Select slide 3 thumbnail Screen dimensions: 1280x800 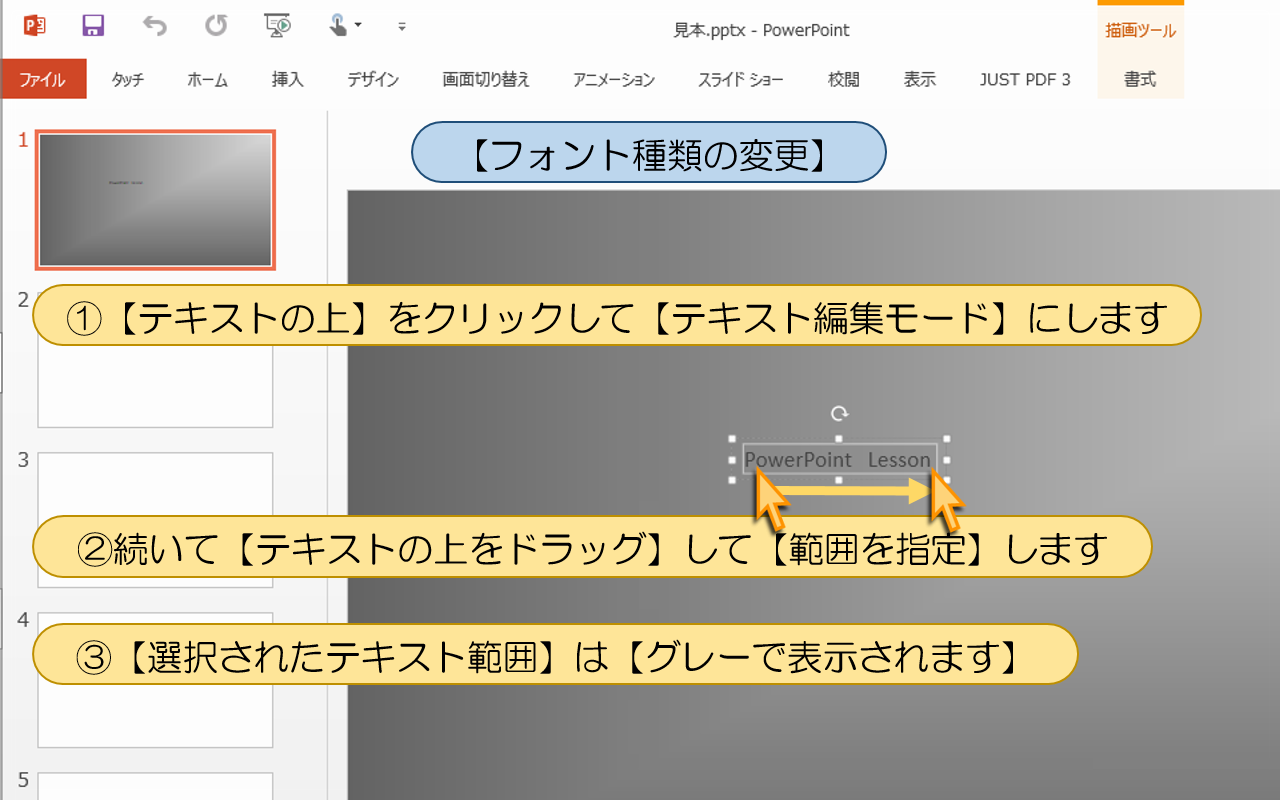155,519
